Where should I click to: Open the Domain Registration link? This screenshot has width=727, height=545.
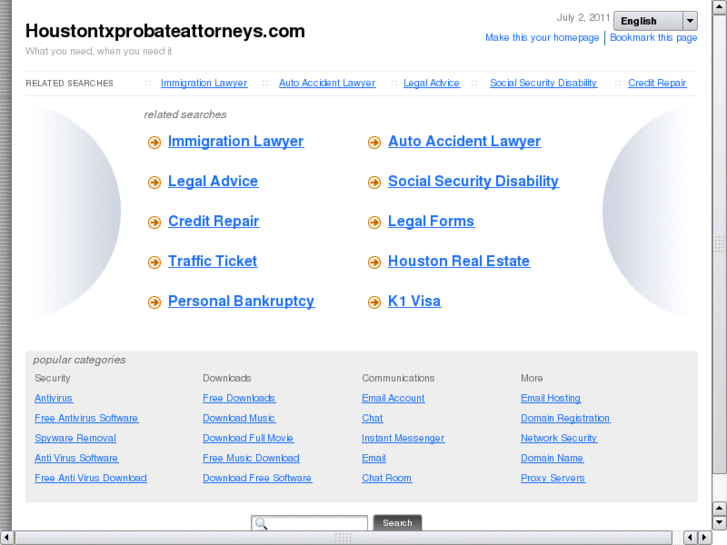click(x=565, y=418)
